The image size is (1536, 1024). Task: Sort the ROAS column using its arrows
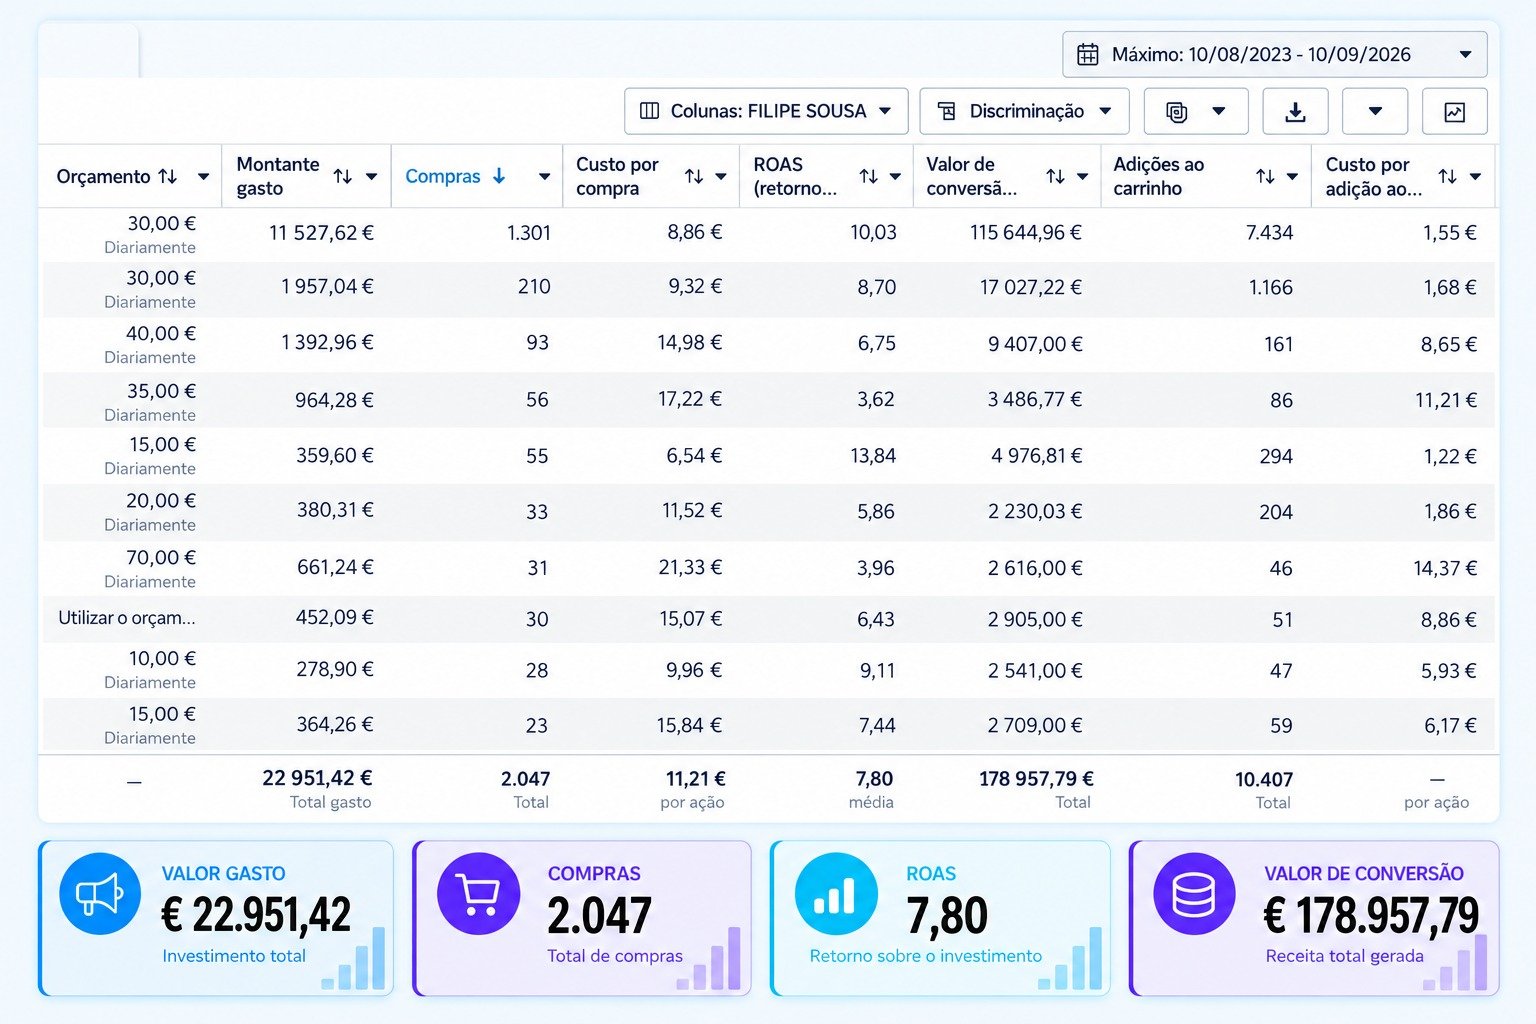click(869, 176)
